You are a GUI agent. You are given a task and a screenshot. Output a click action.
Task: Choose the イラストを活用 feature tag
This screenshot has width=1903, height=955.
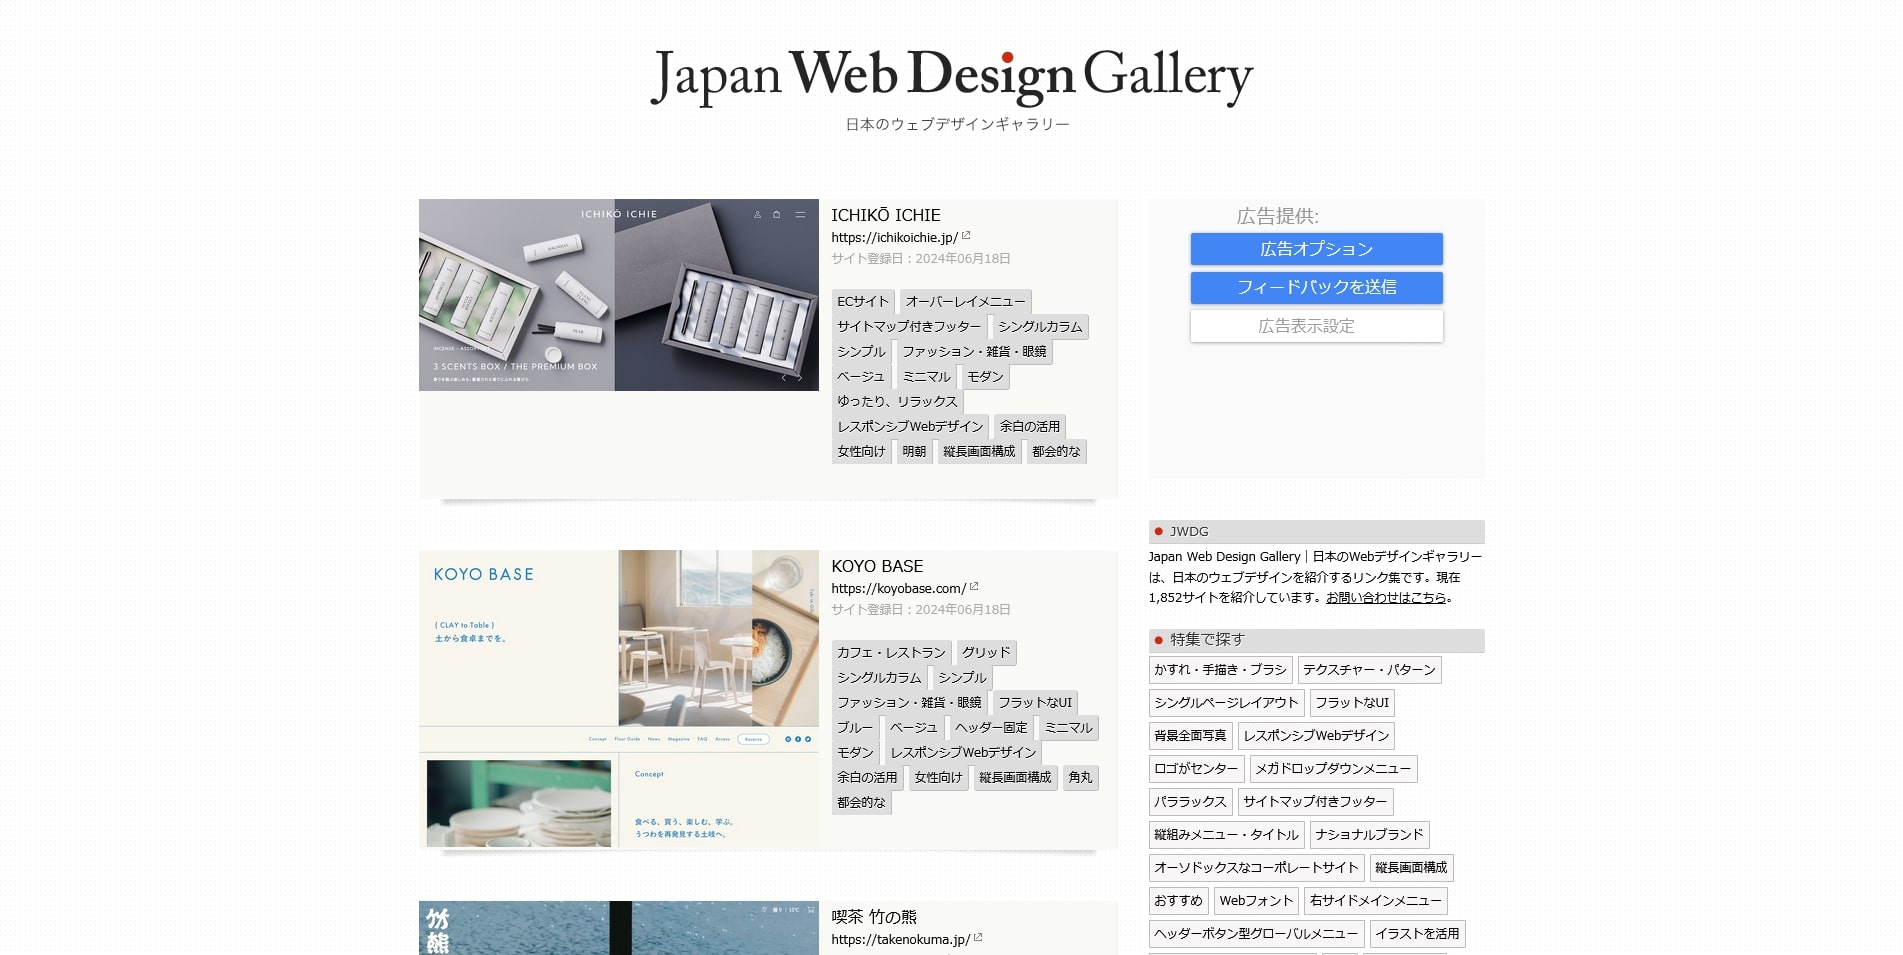click(1417, 934)
